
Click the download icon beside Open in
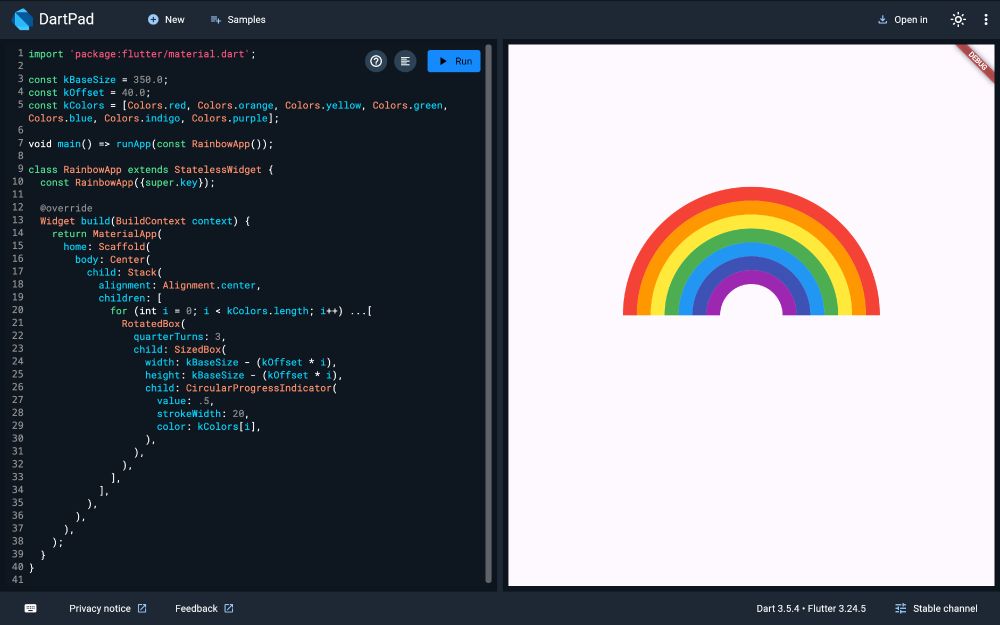pos(883,20)
